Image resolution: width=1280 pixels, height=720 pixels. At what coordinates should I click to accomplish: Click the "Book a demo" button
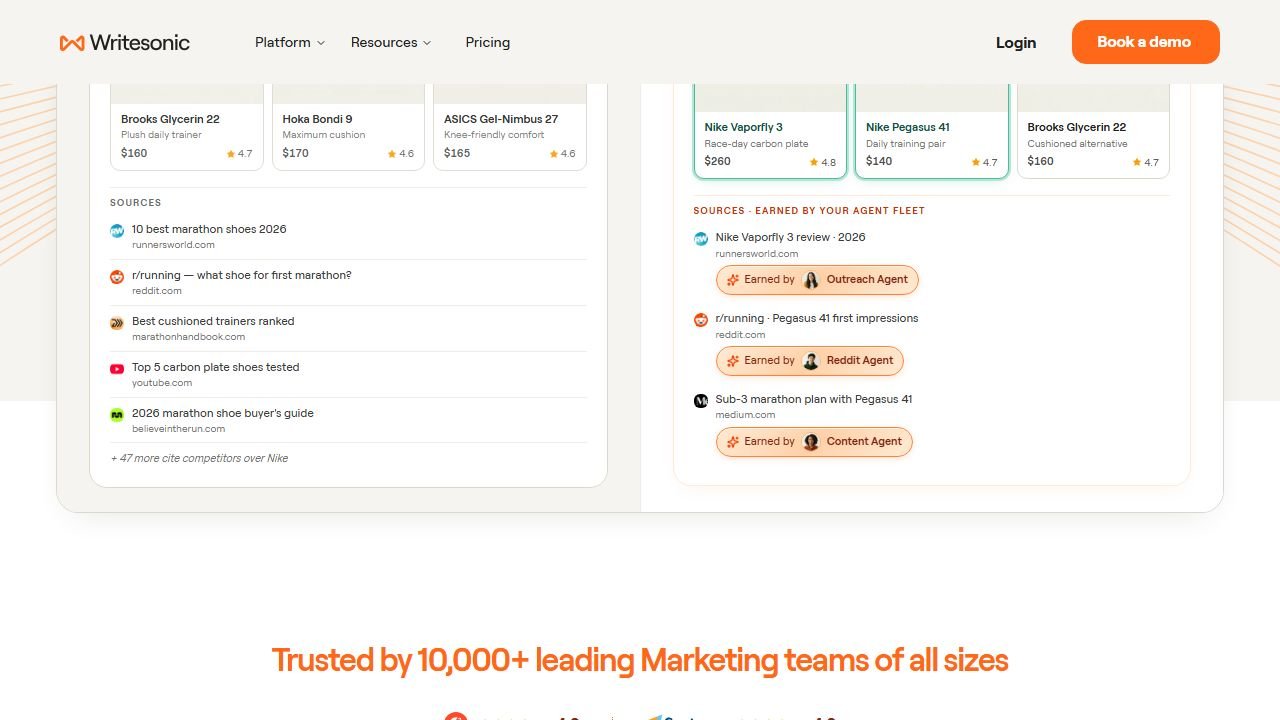1146,42
